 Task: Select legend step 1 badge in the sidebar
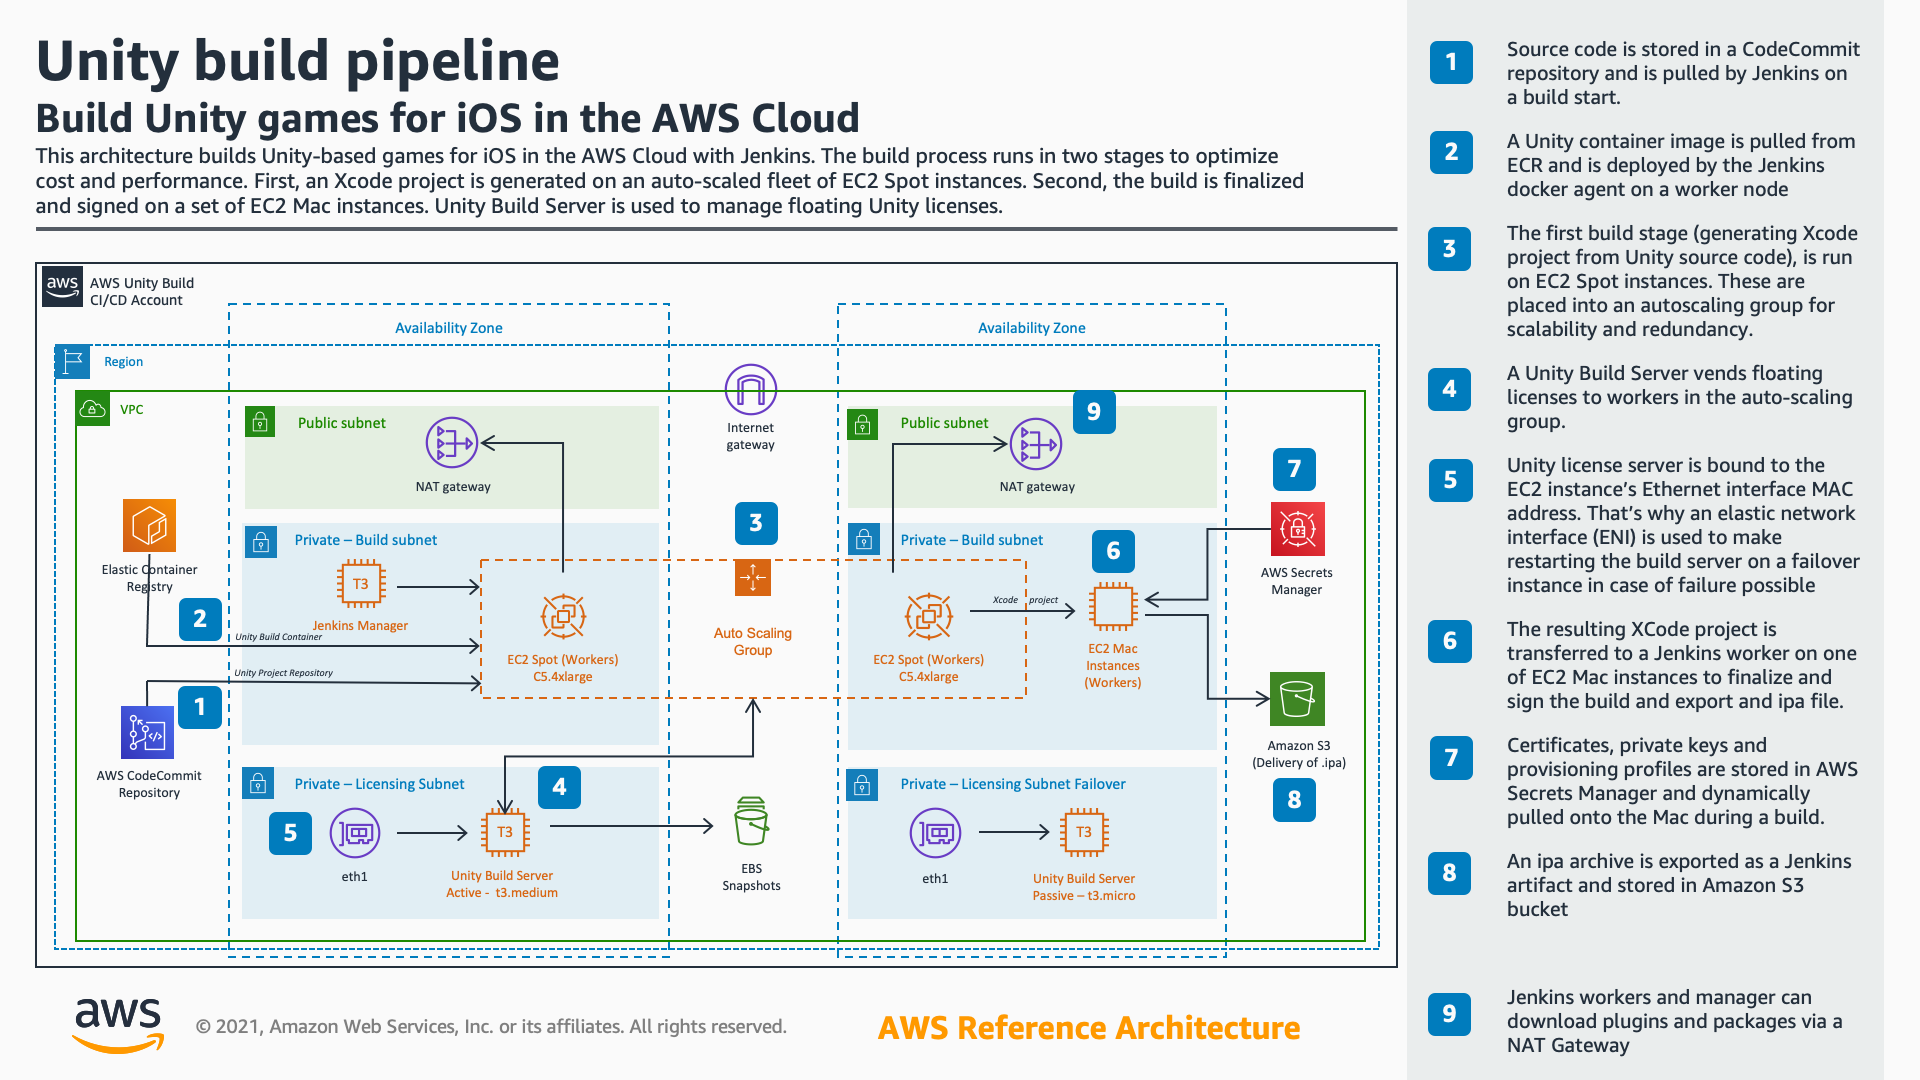point(1451,63)
